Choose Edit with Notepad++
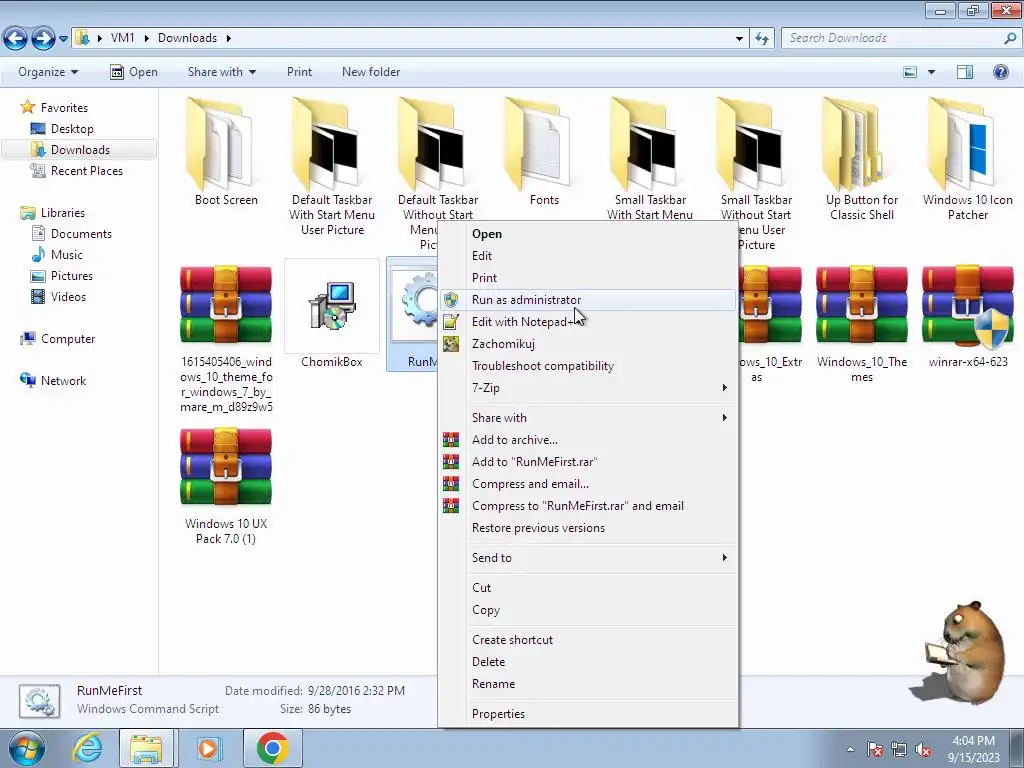1024x768 pixels. click(x=588, y=322)
